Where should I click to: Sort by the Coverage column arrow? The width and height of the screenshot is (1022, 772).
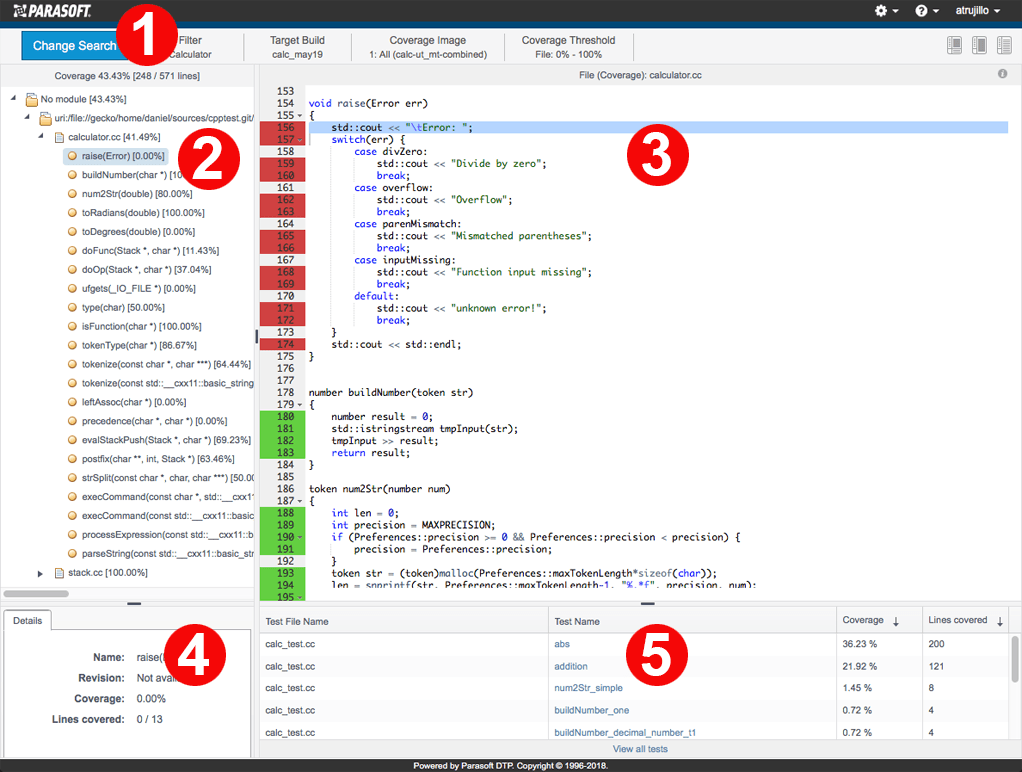click(896, 621)
